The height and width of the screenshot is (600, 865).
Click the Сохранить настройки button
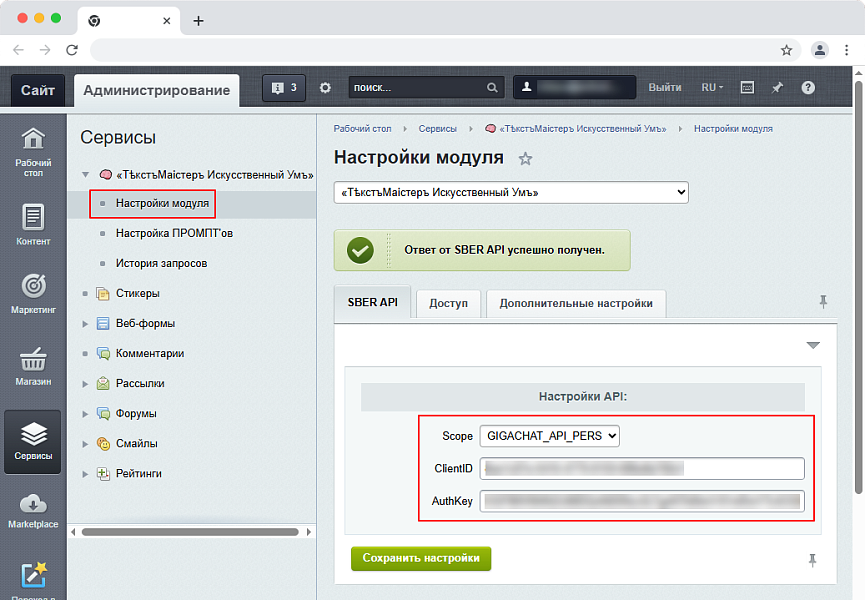pyautogui.click(x=420, y=558)
